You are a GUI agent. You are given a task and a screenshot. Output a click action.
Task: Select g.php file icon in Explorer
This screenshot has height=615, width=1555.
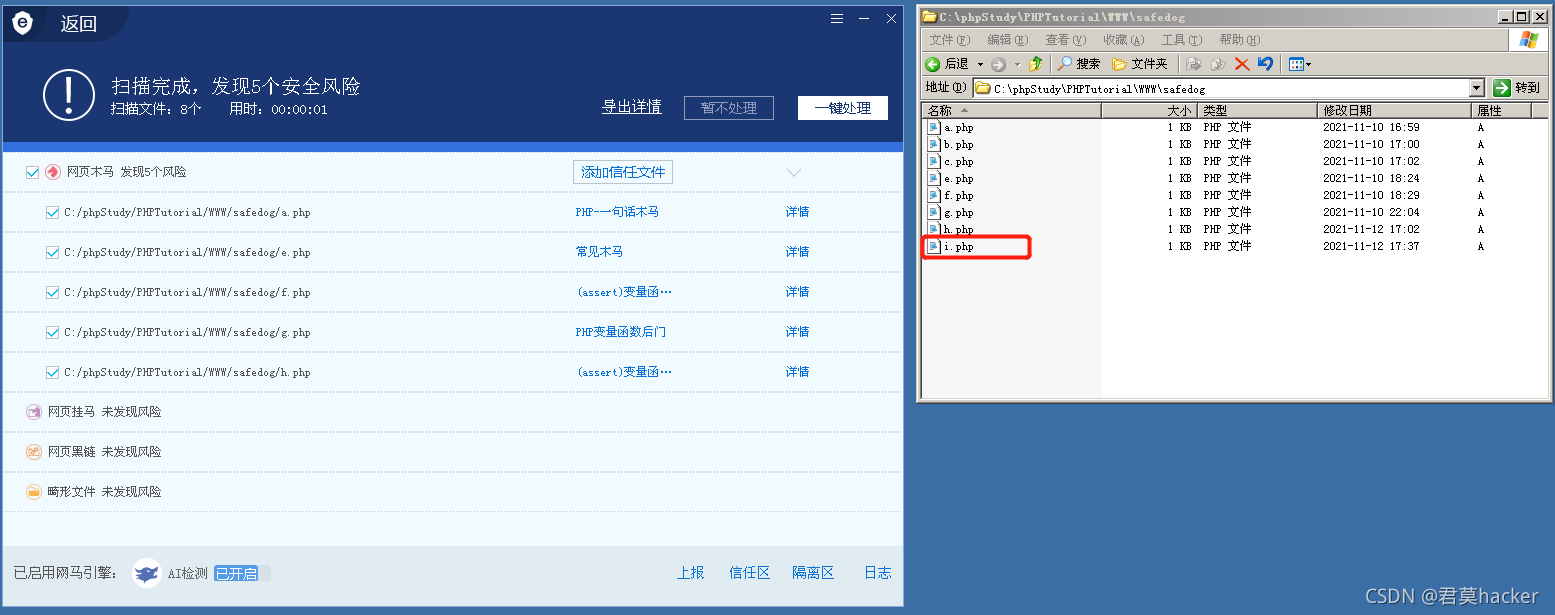tap(934, 213)
